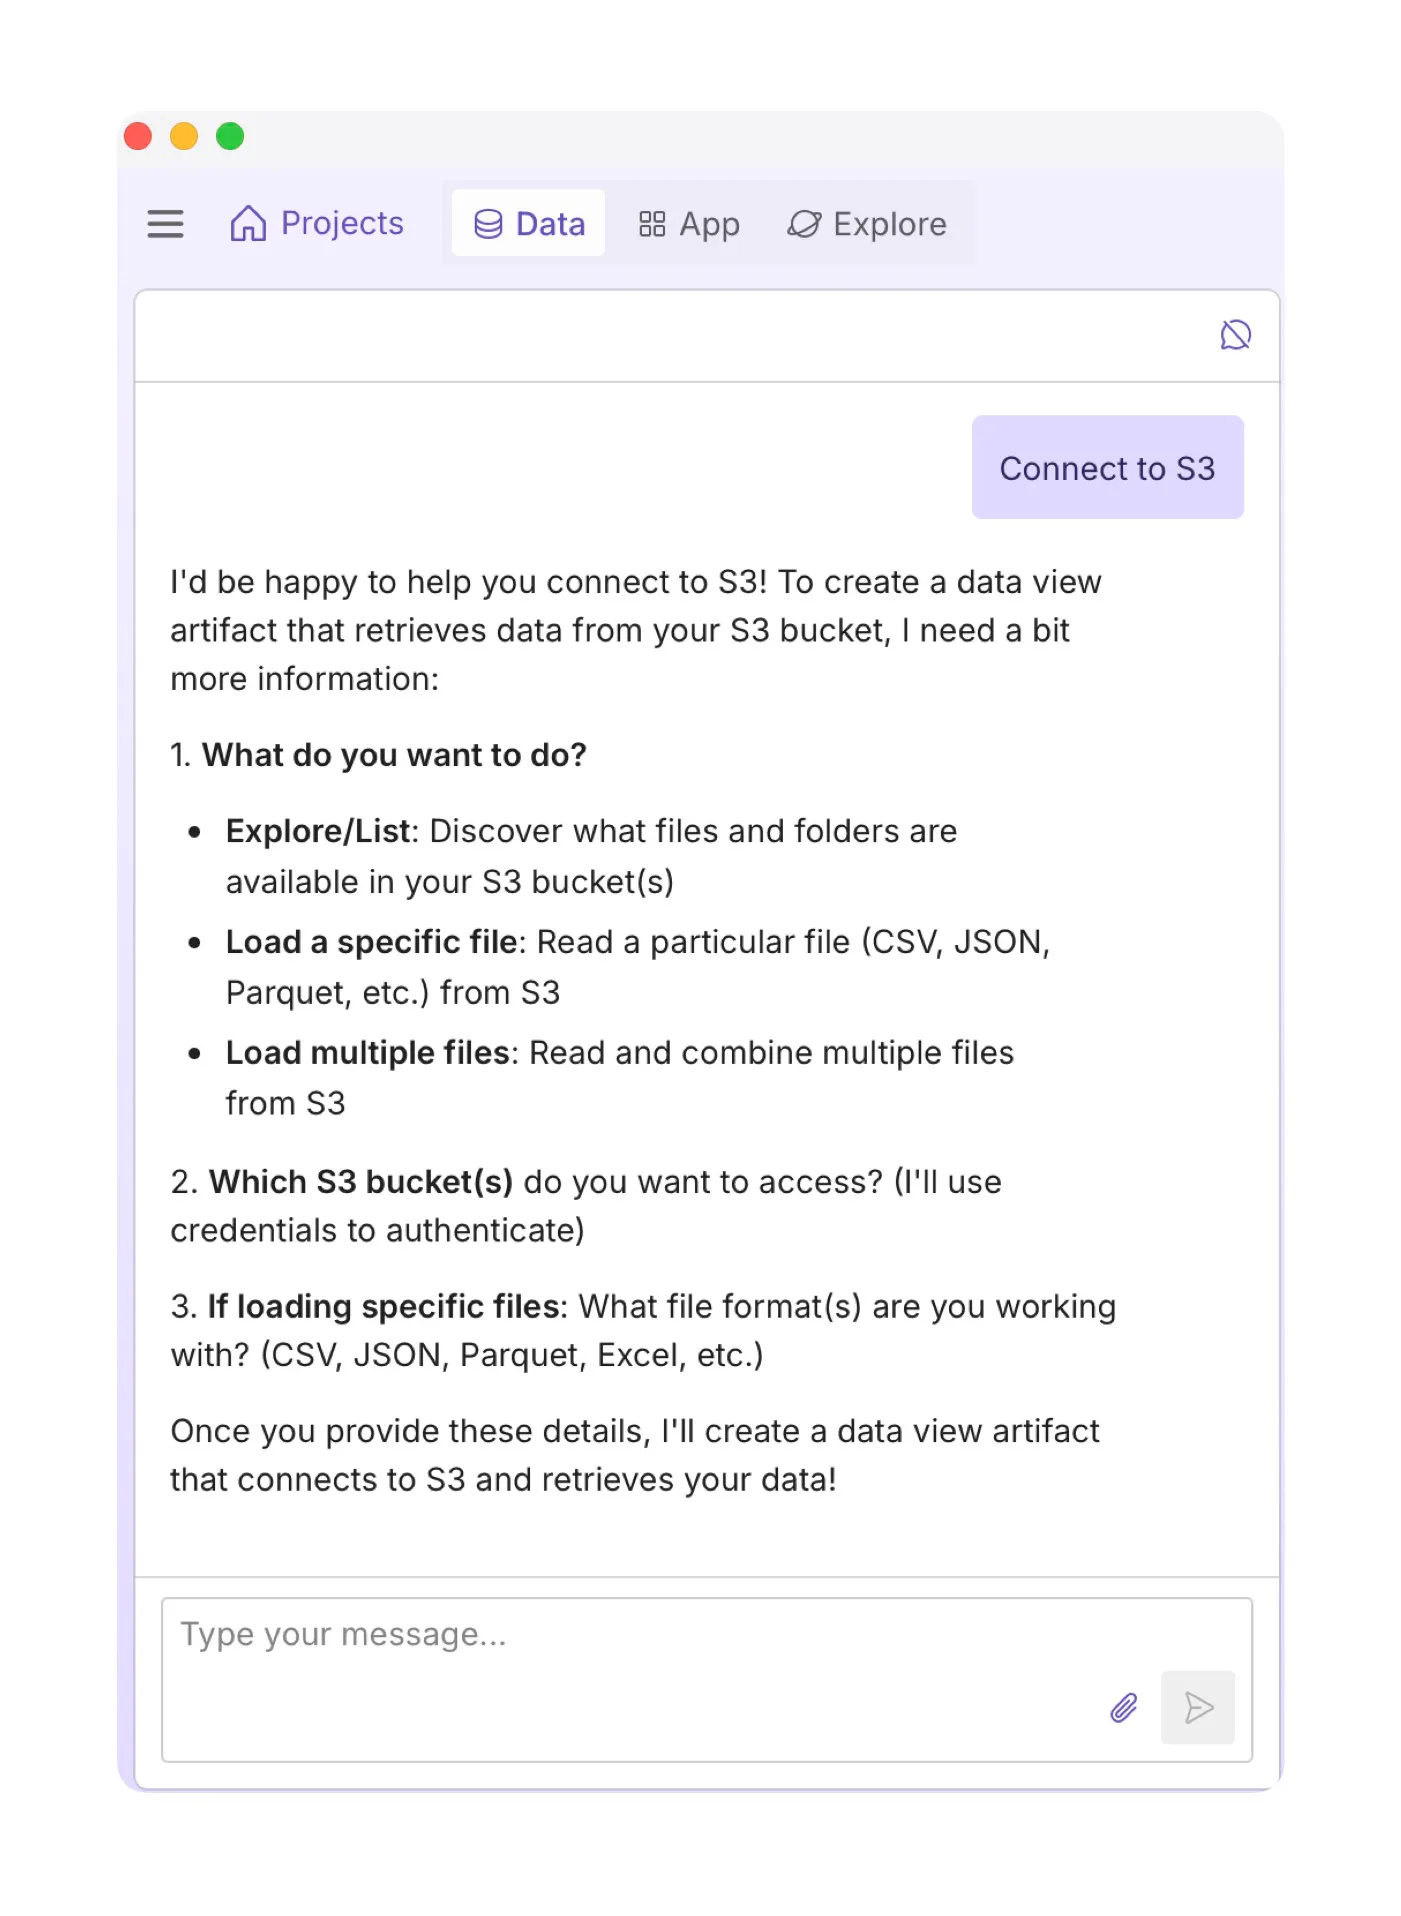The height and width of the screenshot is (1916, 1401).
Task: Navigate to Projects
Action: [x=318, y=223]
